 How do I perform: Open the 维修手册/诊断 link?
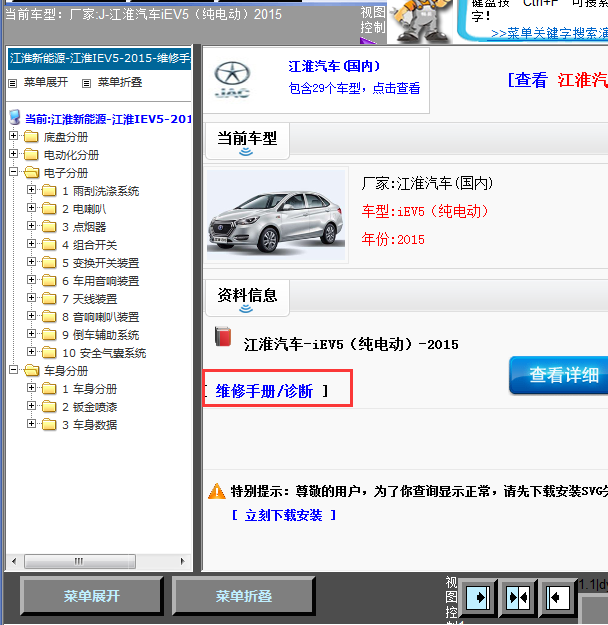click(x=264, y=391)
